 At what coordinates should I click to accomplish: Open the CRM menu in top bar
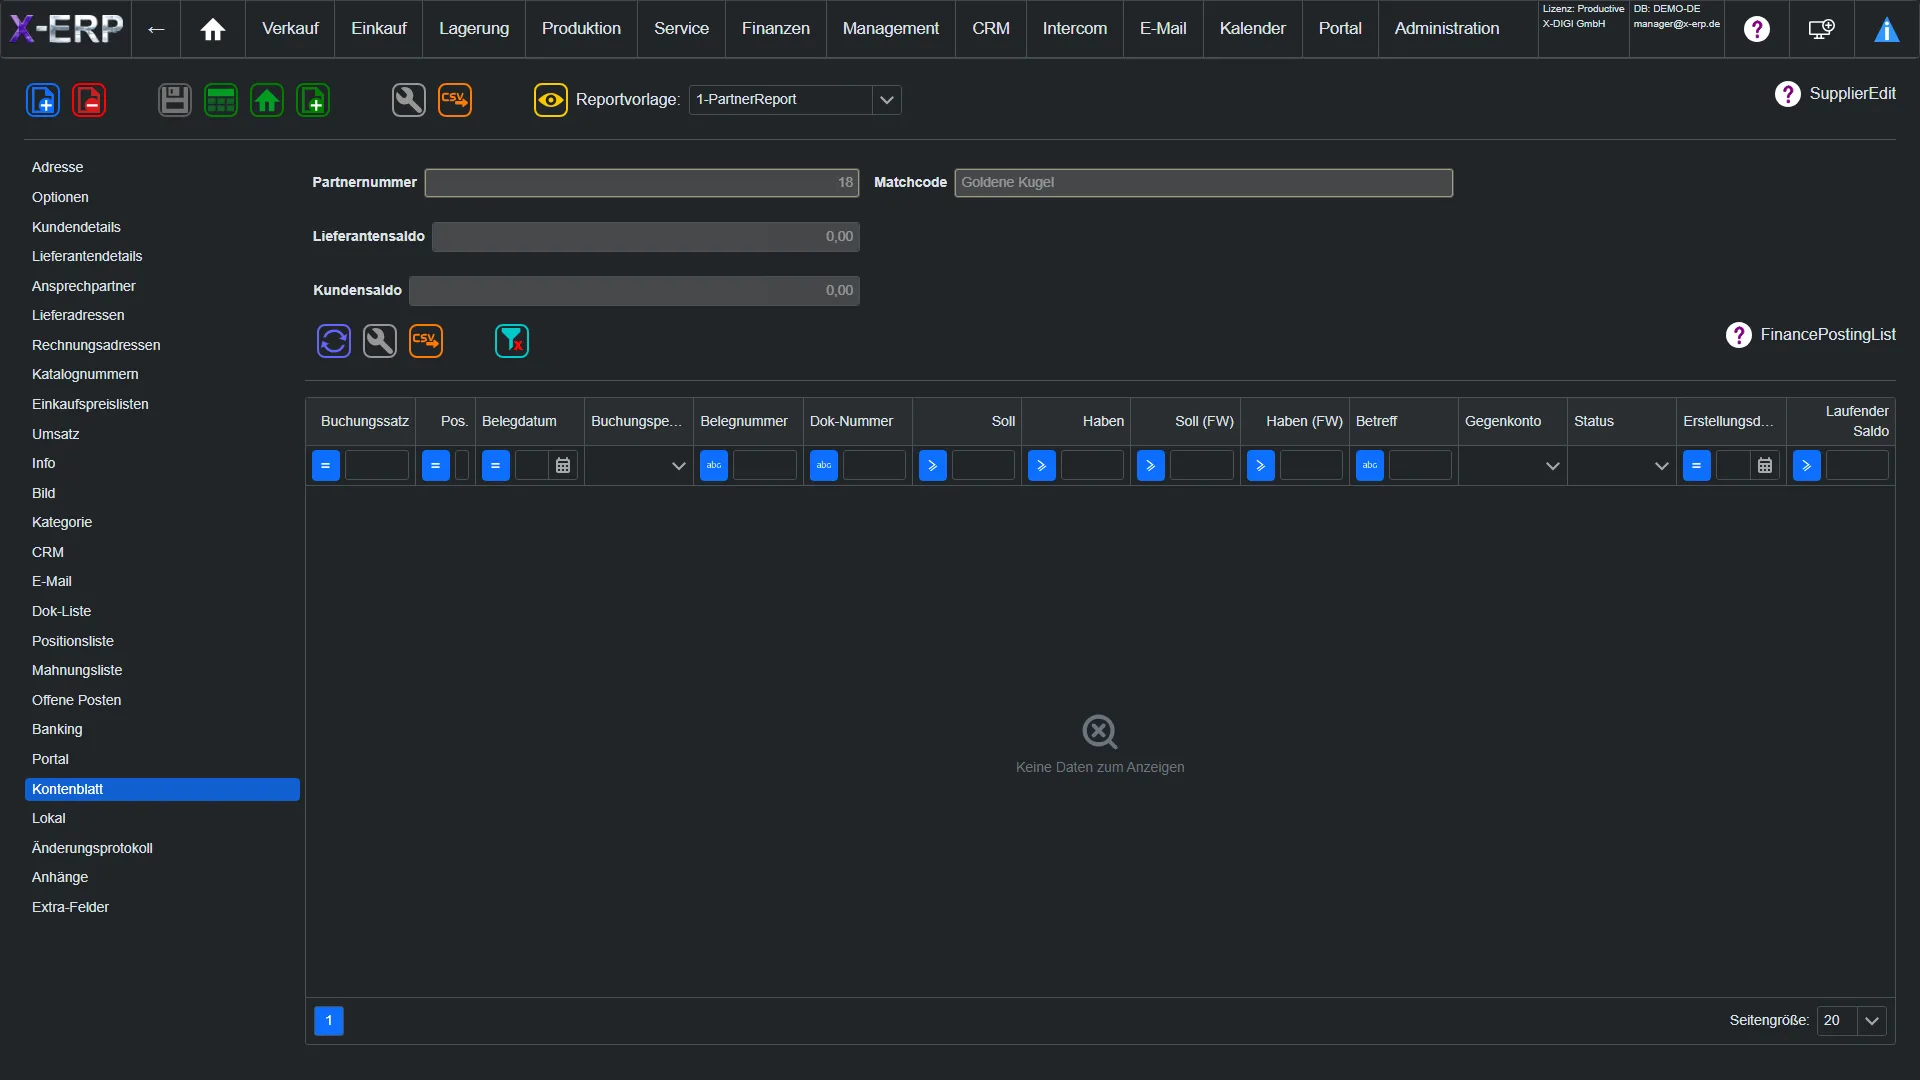point(991,29)
